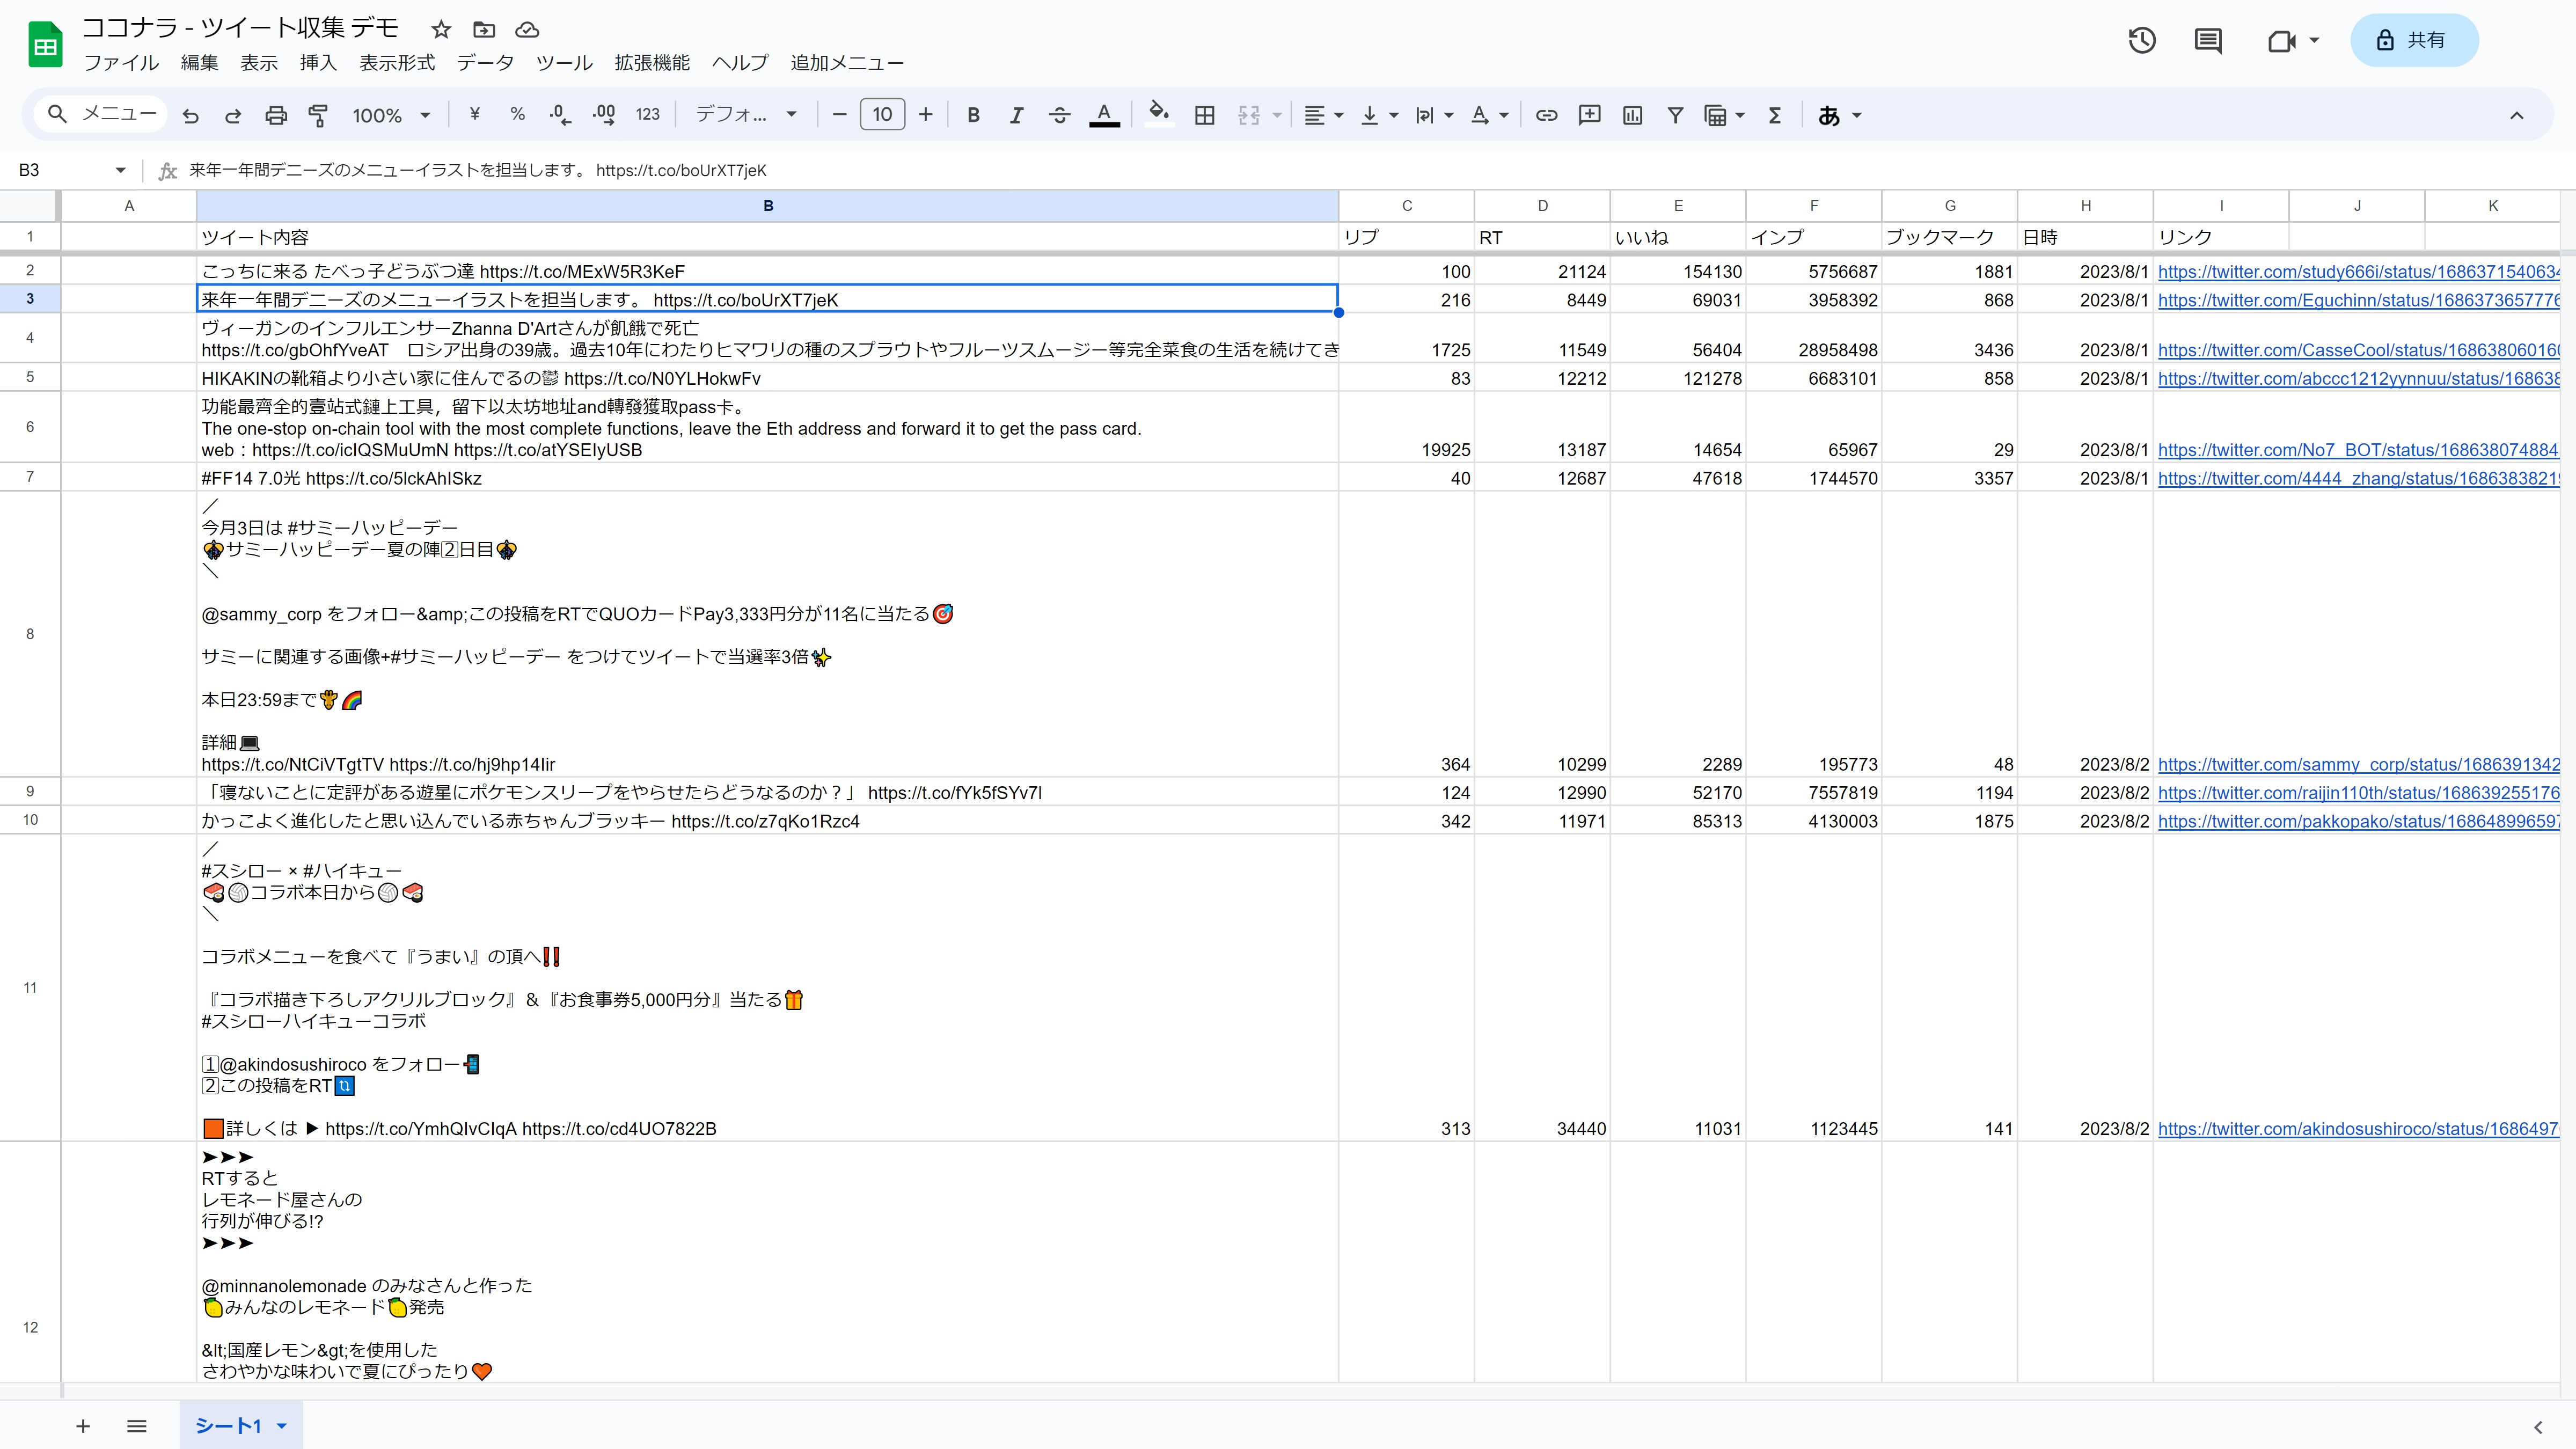
Task: Redo the last action
Action: point(233,115)
